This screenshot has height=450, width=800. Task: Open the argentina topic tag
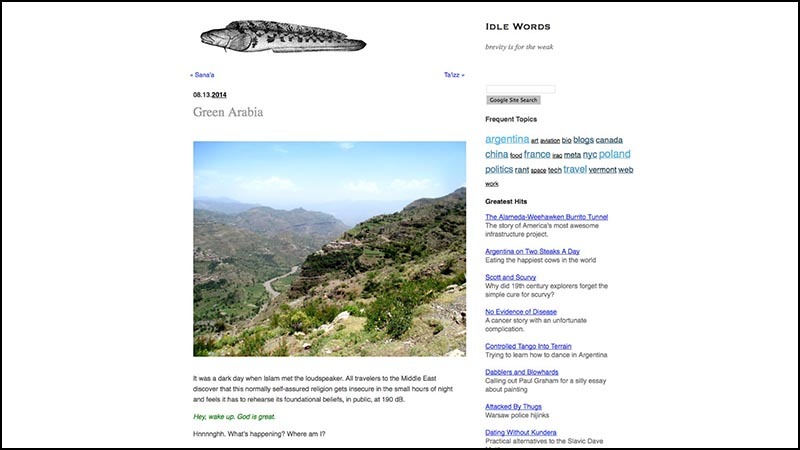(x=507, y=139)
